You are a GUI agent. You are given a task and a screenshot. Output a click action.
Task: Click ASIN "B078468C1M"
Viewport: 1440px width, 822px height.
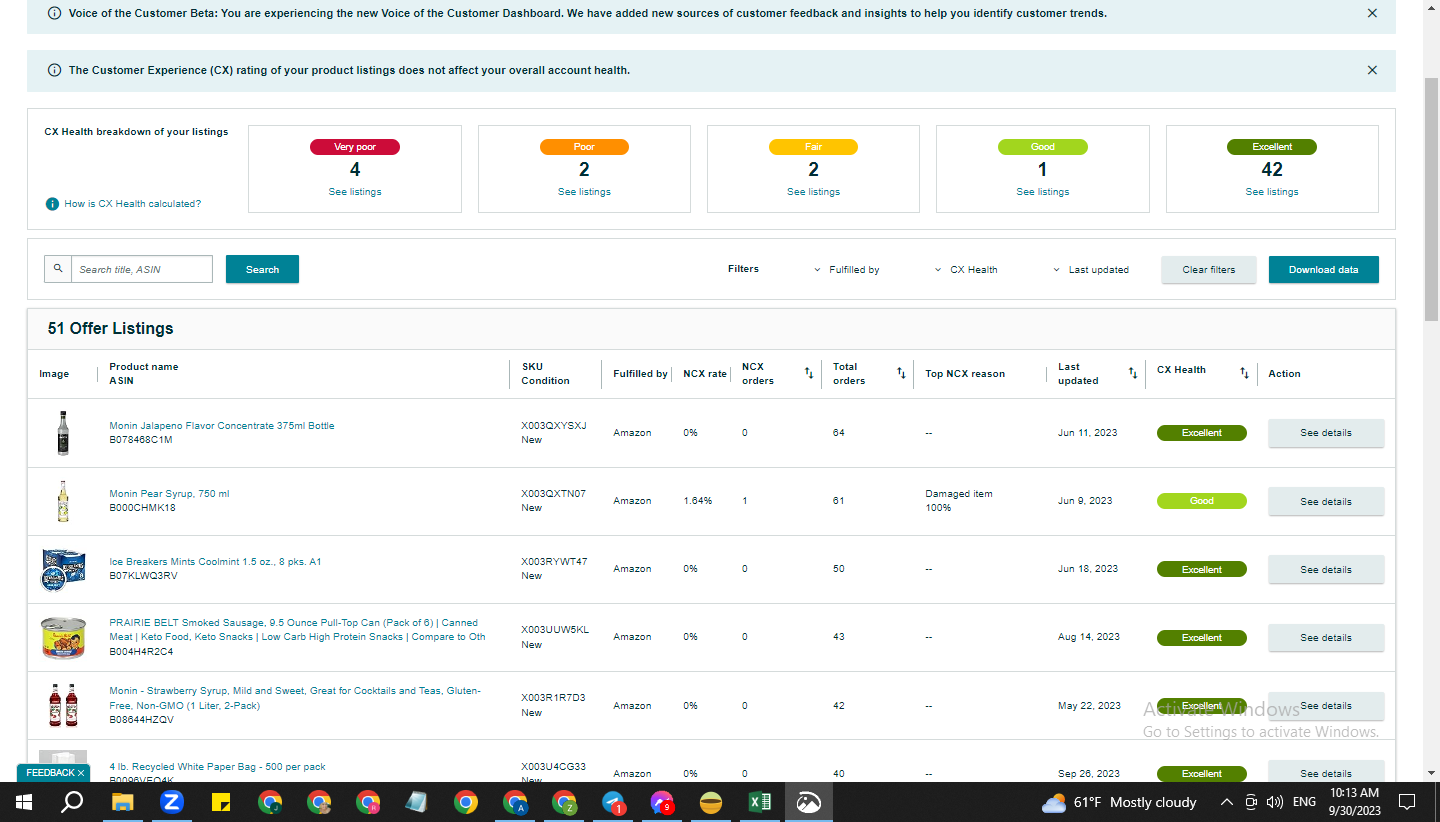click(x=141, y=440)
